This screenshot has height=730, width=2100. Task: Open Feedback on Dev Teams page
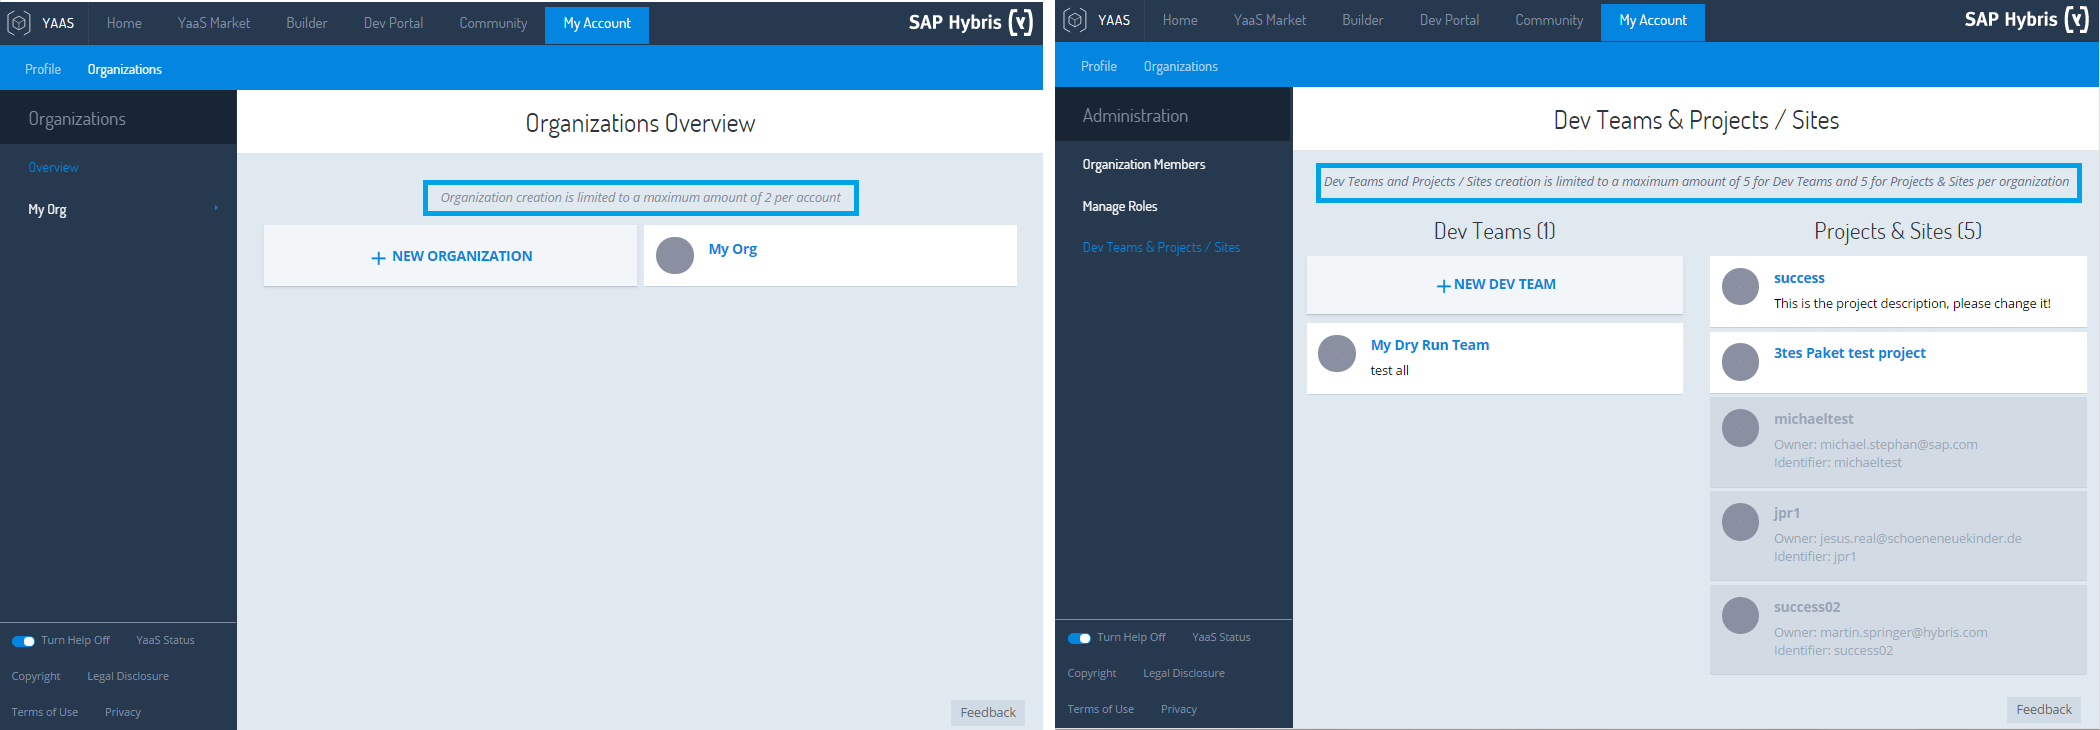[x=2044, y=709]
